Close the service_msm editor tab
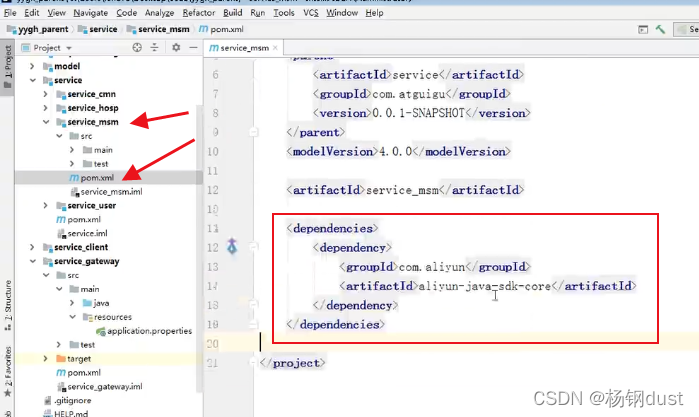This screenshot has height=417, width=699. click(x=275, y=48)
